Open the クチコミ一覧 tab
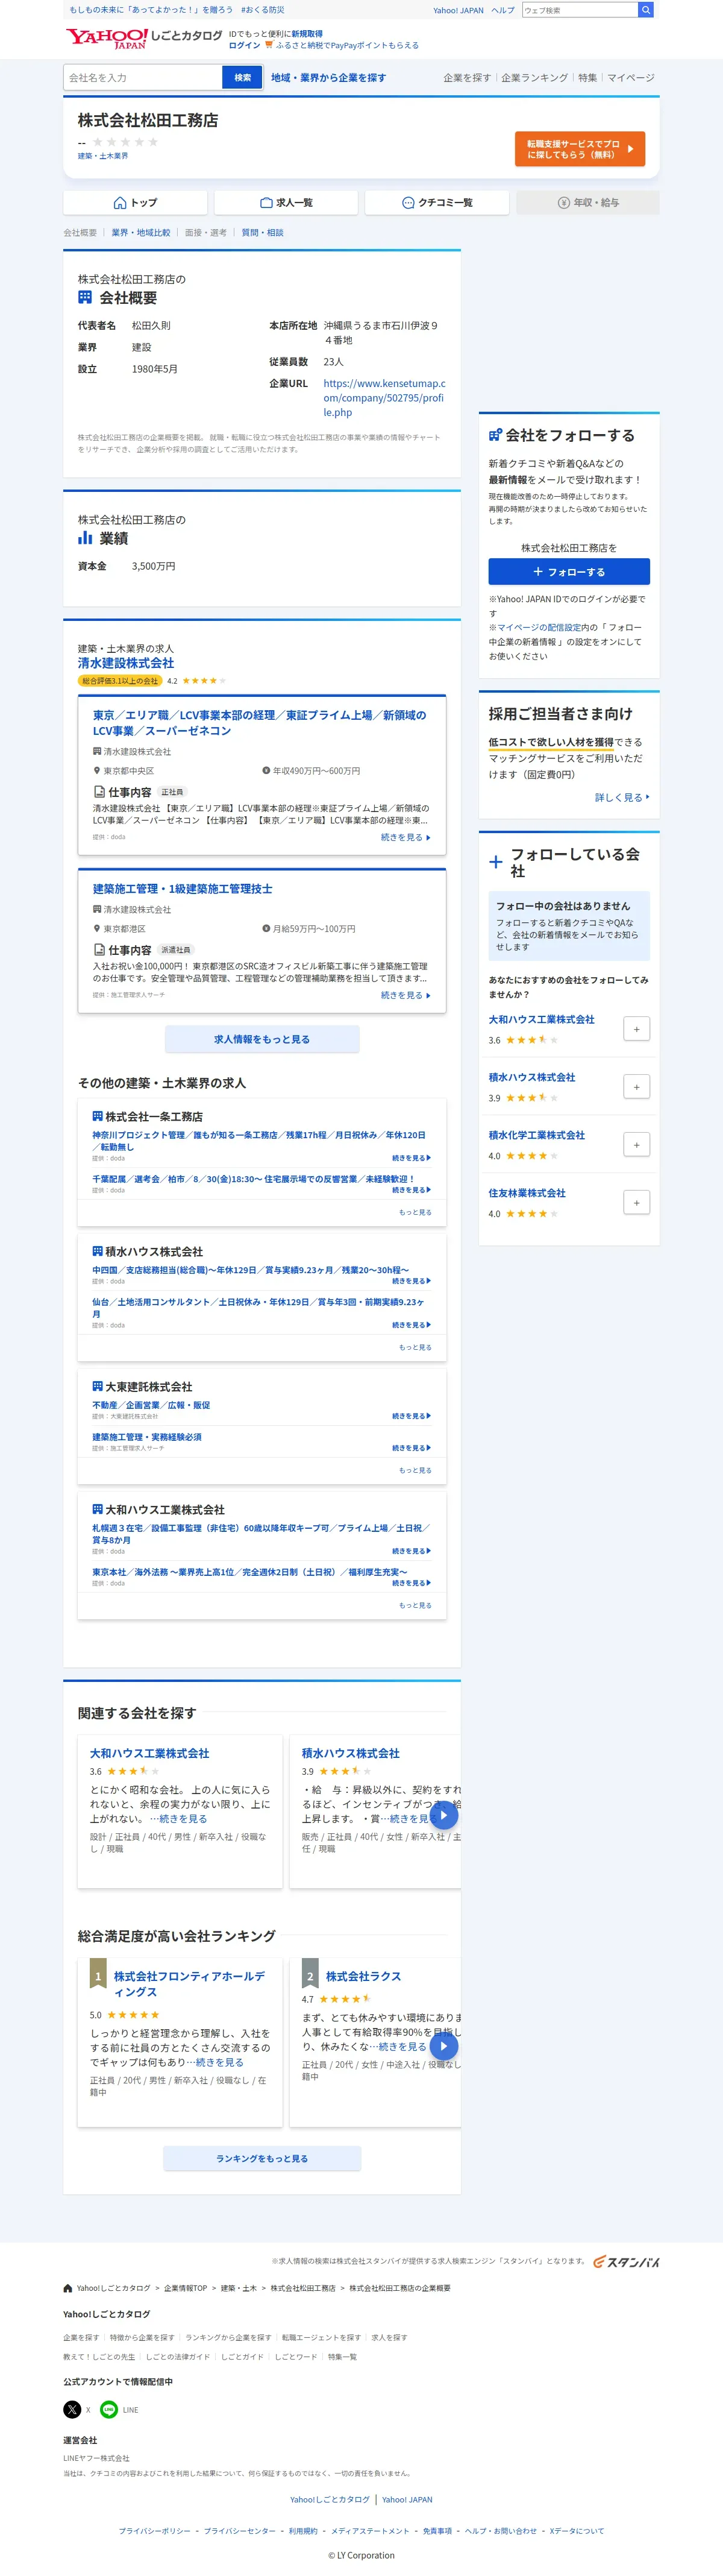The image size is (723, 2576). click(x=437, y=203)
